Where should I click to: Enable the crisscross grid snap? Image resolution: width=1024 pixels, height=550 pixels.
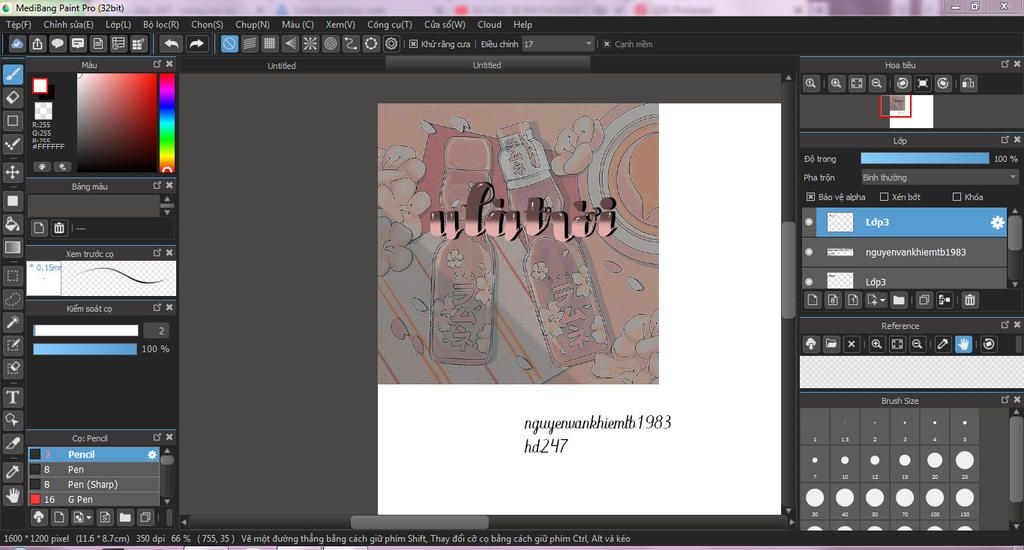tap(270, 44)
